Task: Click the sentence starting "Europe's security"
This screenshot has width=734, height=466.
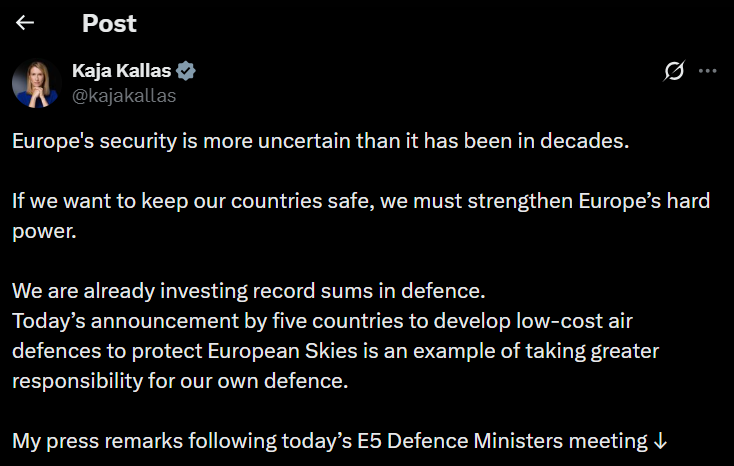Action: (x=320, y=141)
